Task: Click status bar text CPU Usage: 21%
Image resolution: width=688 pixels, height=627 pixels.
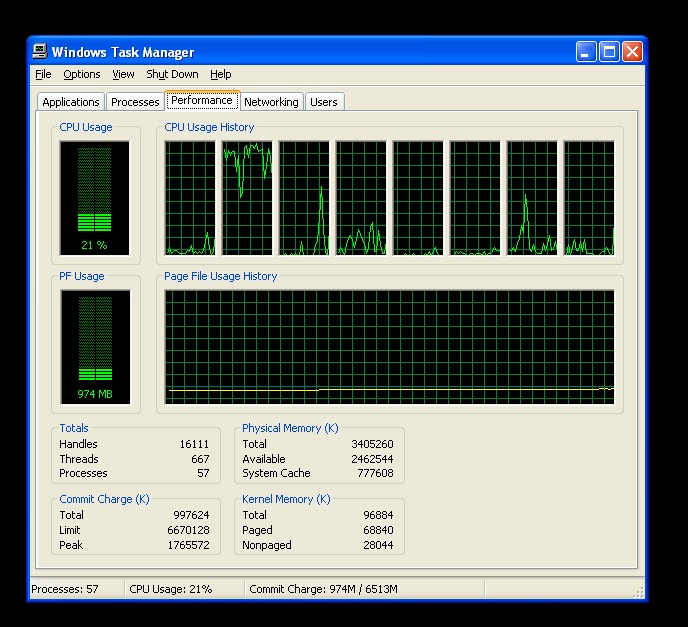Action: [x=171, y=589]
